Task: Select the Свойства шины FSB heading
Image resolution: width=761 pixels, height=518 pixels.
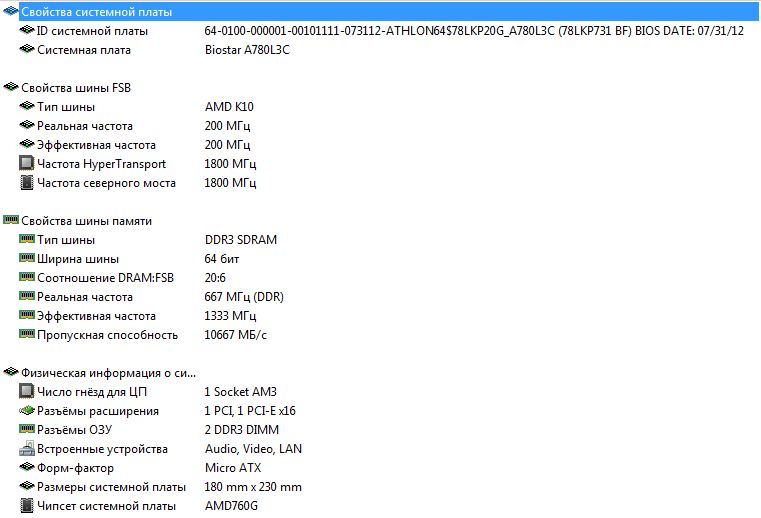Action: 76,88
